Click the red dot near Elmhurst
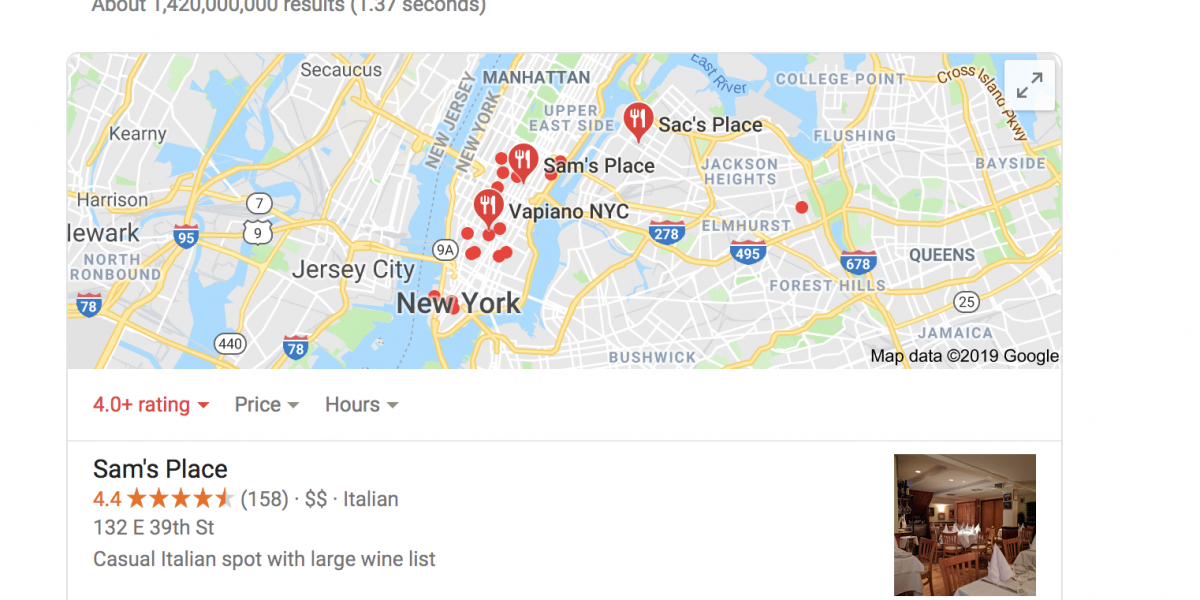Viewport: 1200px width, 600px height. (801, 207)
